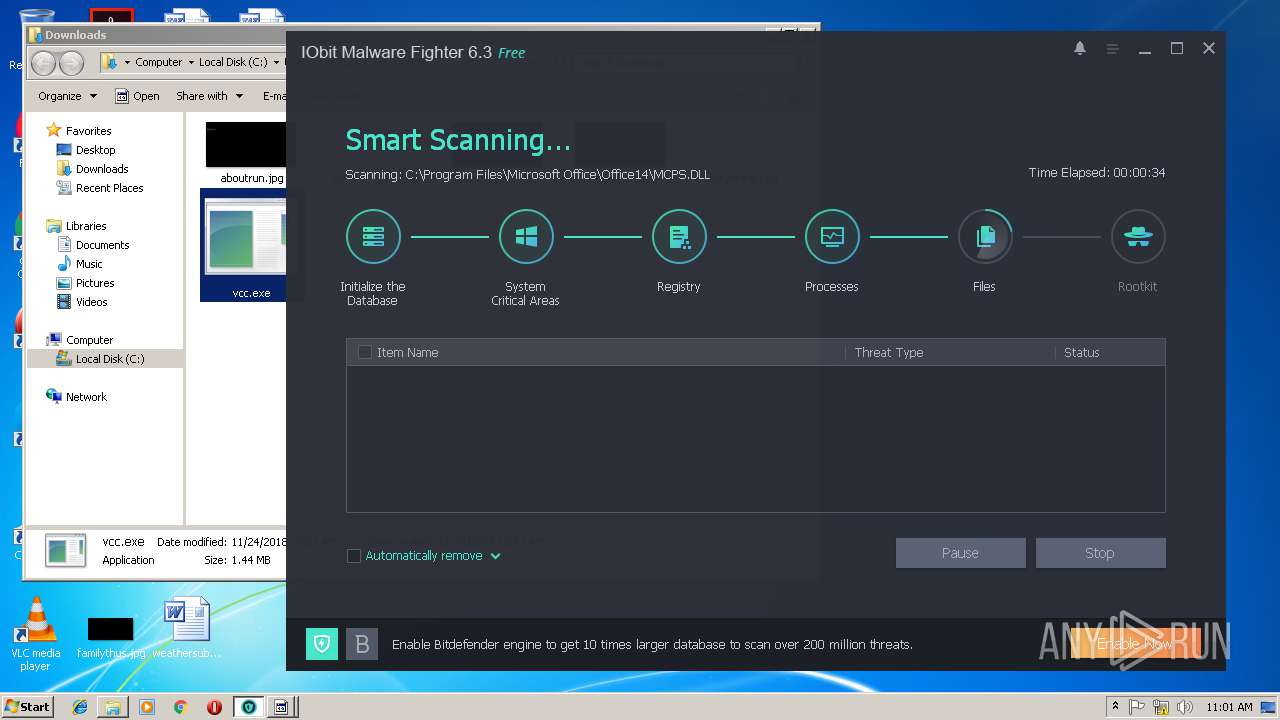Open Windows Explorer from the taskbar
1280x720 pixels.
(113, 707)
